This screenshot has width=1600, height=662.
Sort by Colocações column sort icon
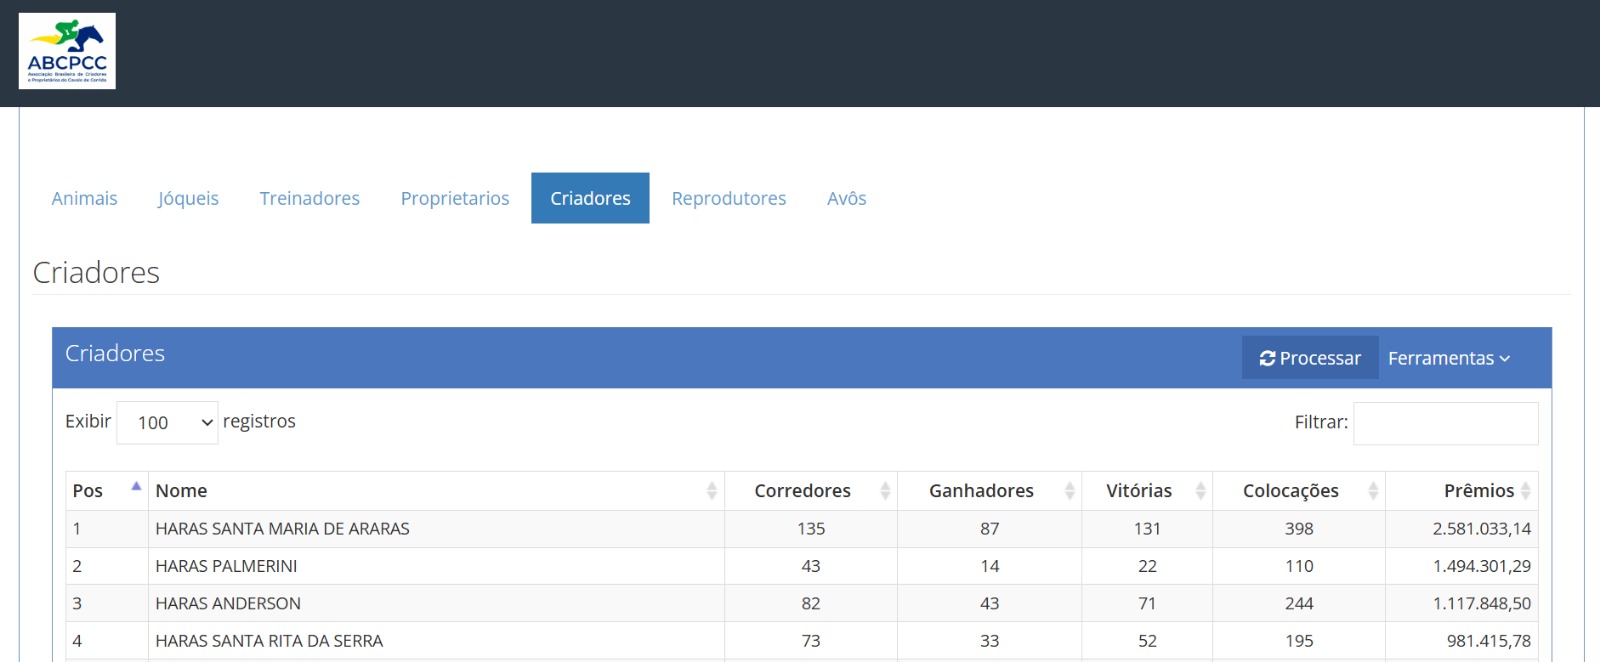pyautogui.click(x=1373, y=491)
